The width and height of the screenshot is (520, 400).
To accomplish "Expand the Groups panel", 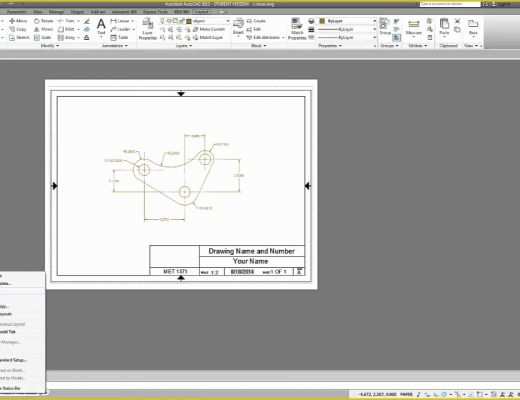I will coord(389,46).
